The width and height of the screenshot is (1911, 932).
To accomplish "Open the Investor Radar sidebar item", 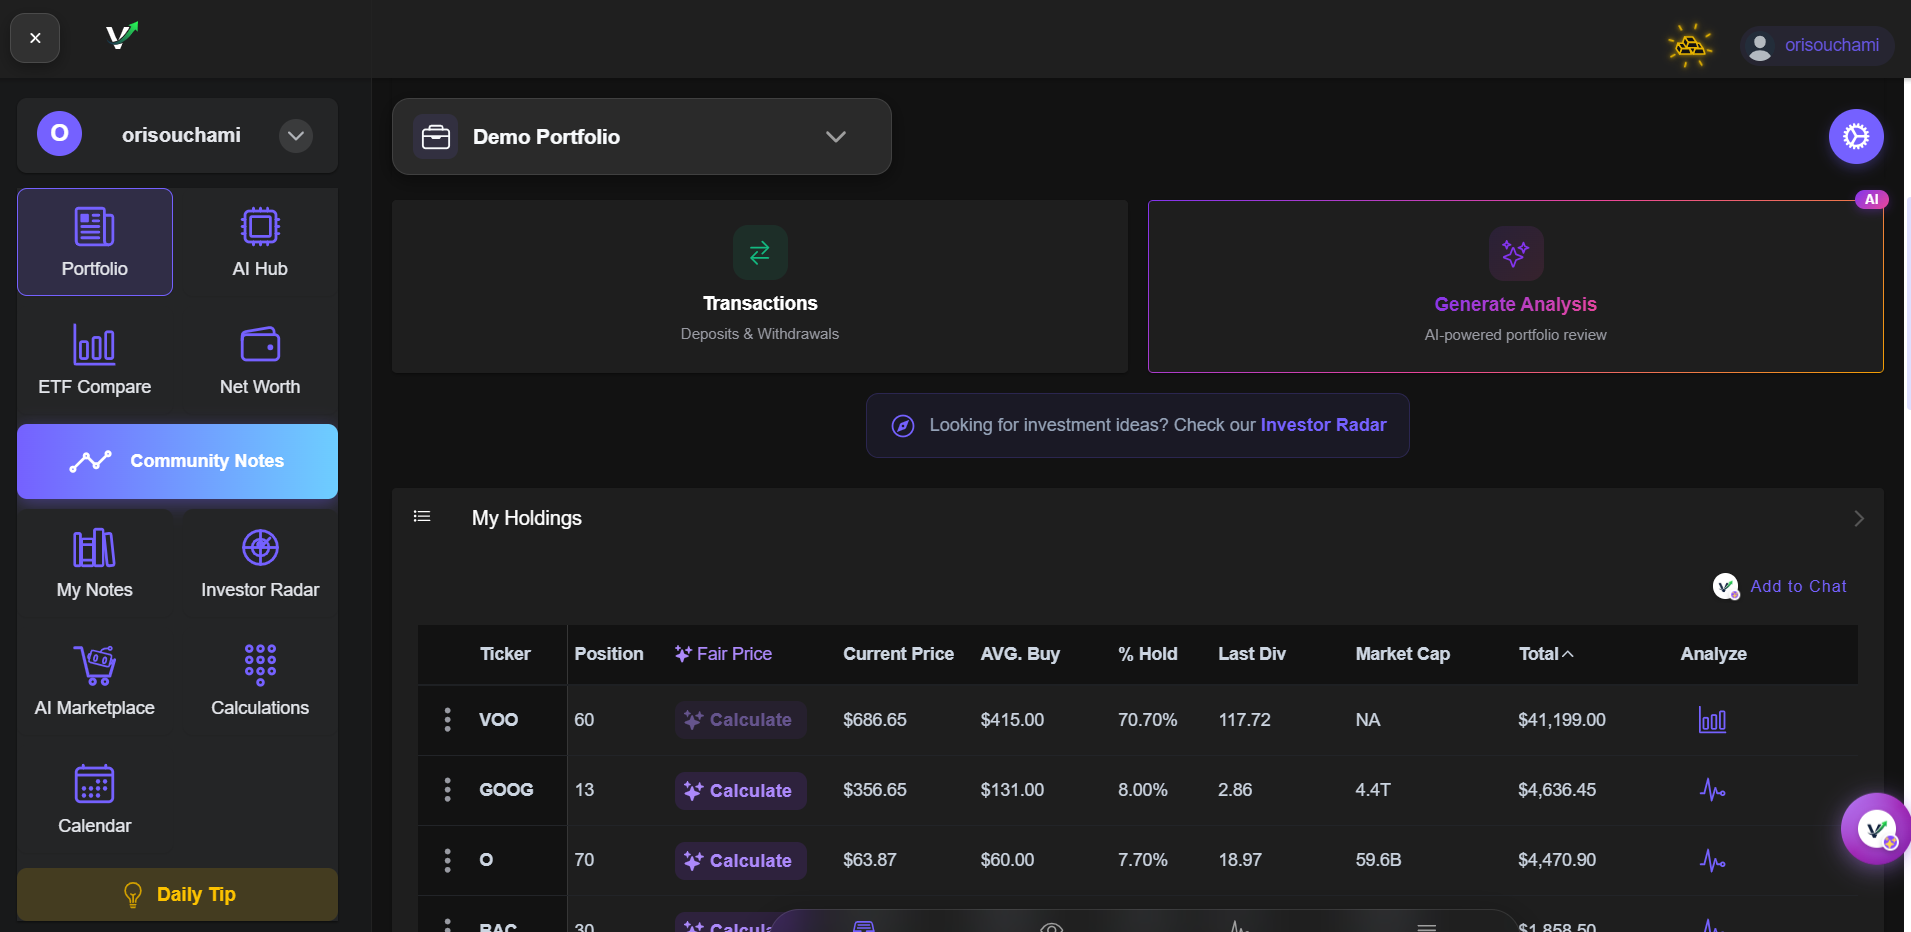I will coord(260,563).
